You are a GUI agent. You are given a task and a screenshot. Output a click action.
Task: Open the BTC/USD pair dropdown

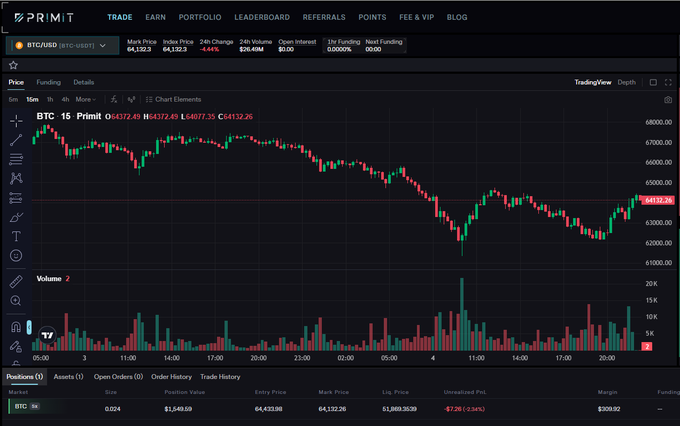62,46
